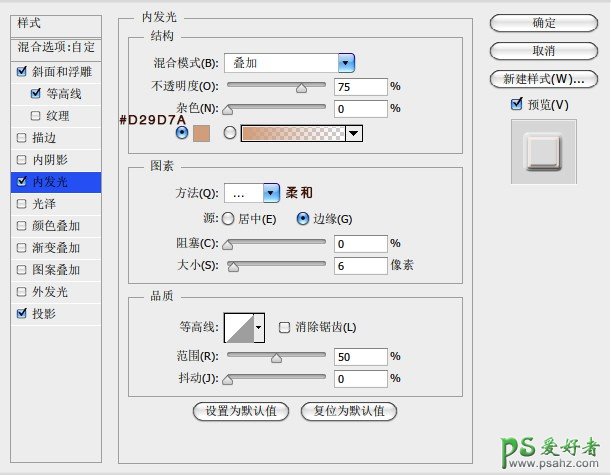Click the style preview thumbnail
Image resolution: width=611 pixels, height=475 pixels.
pos(544,151)
